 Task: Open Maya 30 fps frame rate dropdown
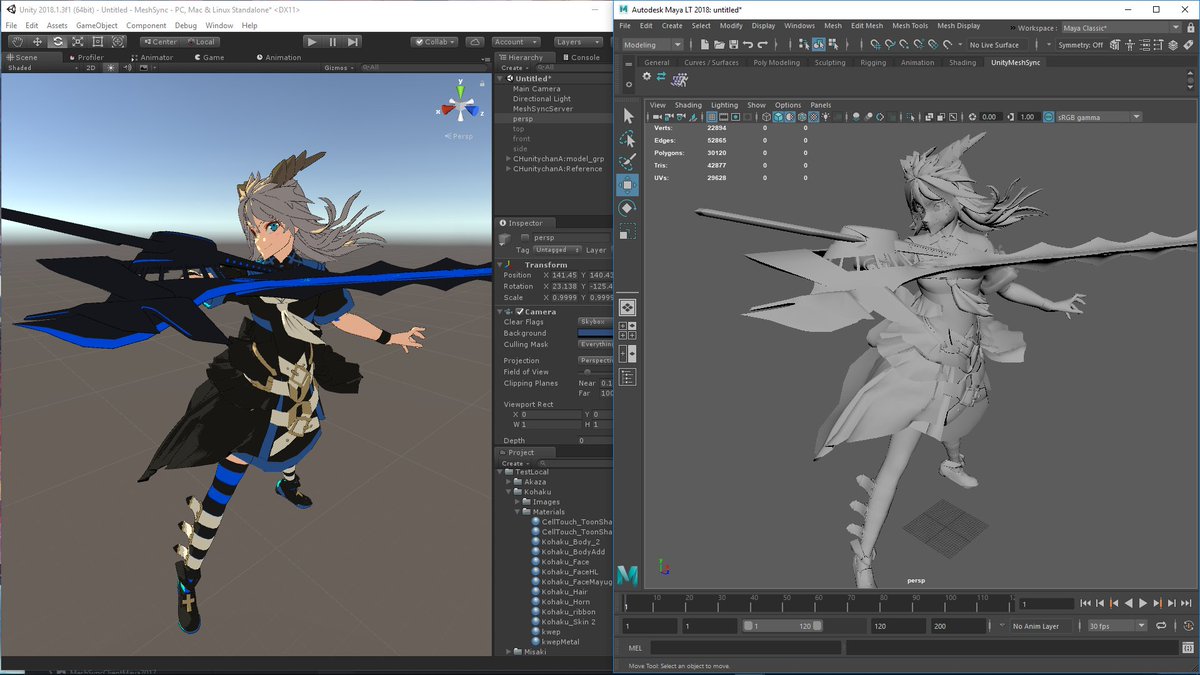[1116, 626]
